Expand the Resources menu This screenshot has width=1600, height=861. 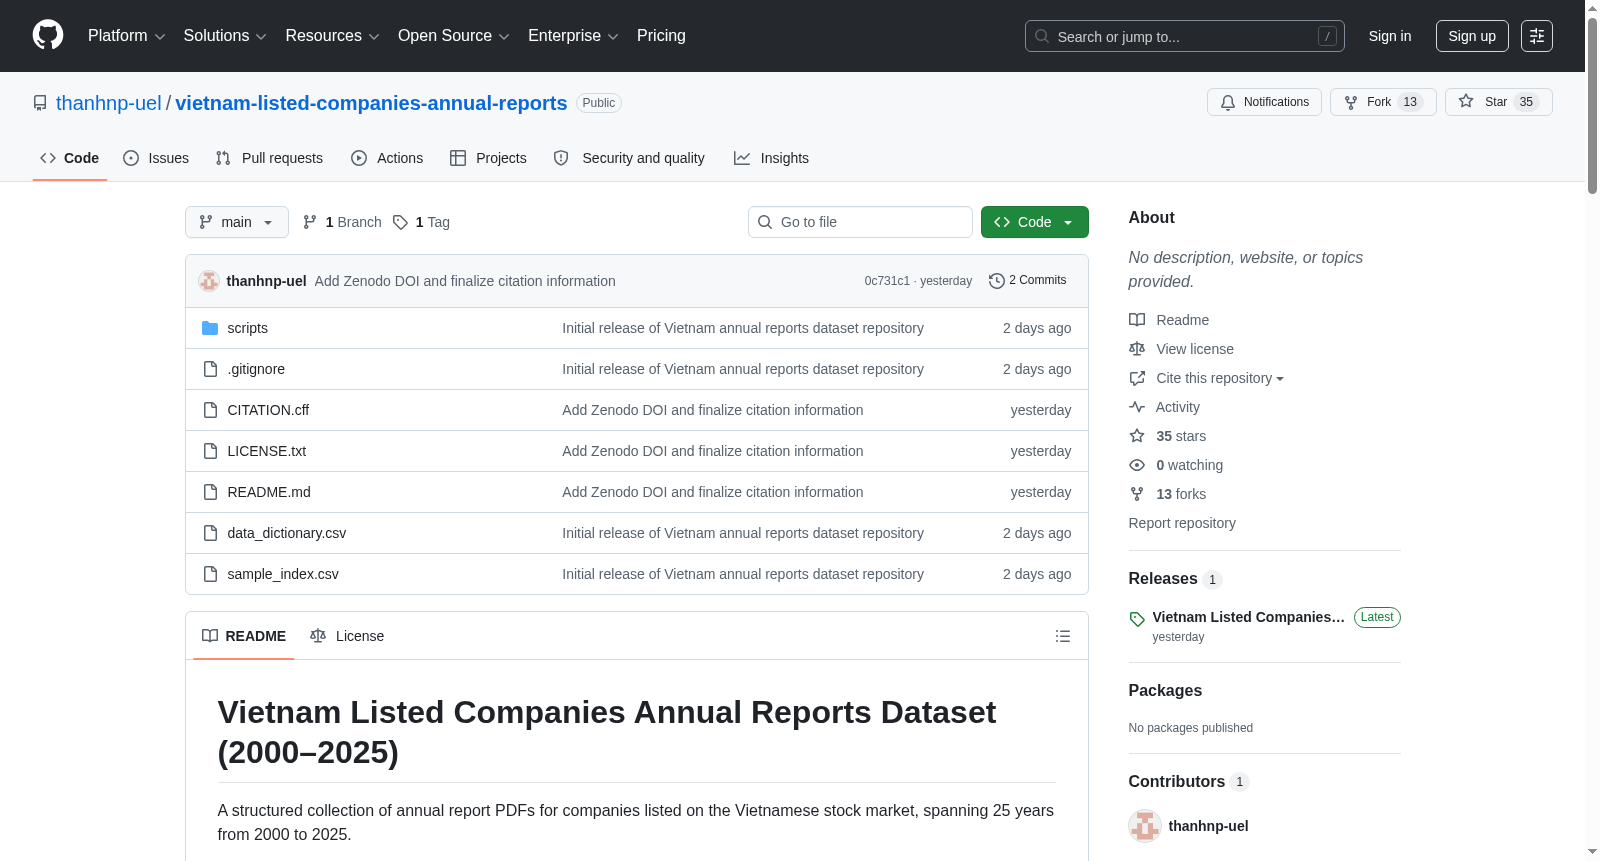[x=332, y=36]
